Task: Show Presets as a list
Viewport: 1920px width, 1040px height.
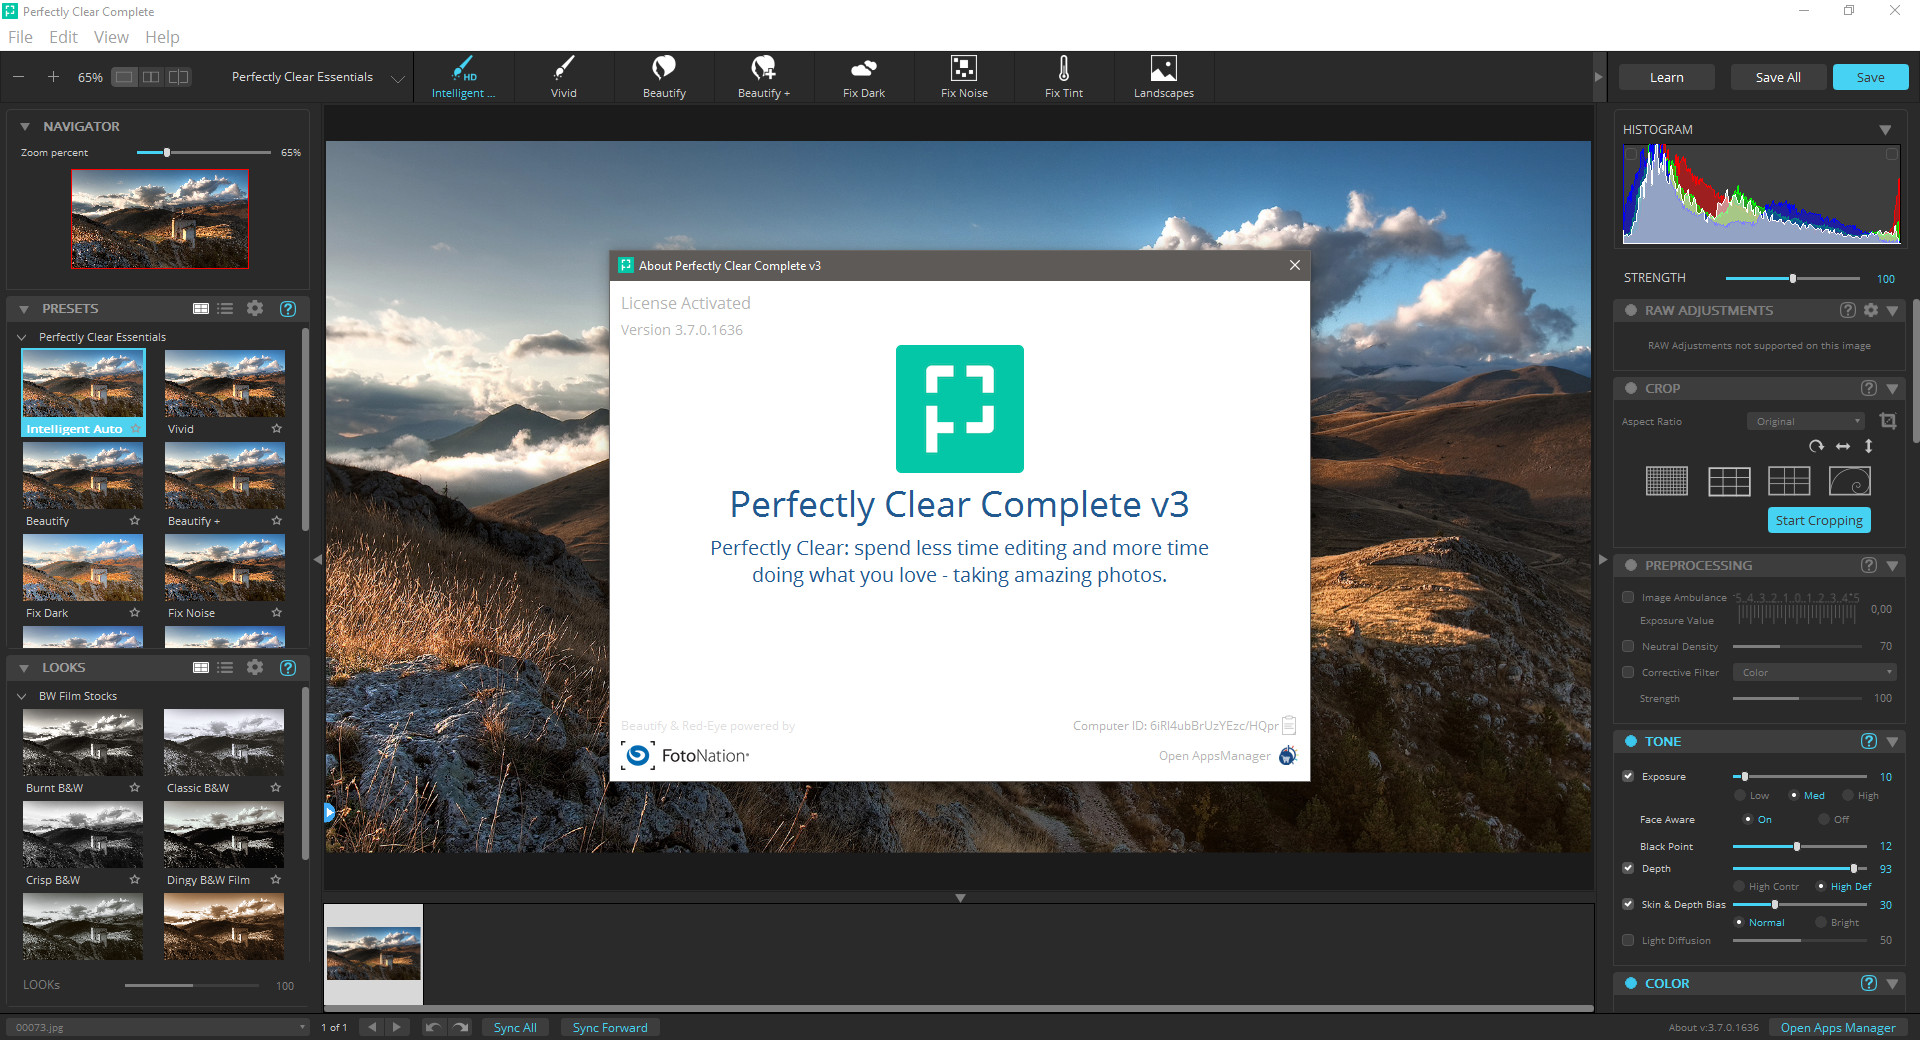Action: point(225,309)
